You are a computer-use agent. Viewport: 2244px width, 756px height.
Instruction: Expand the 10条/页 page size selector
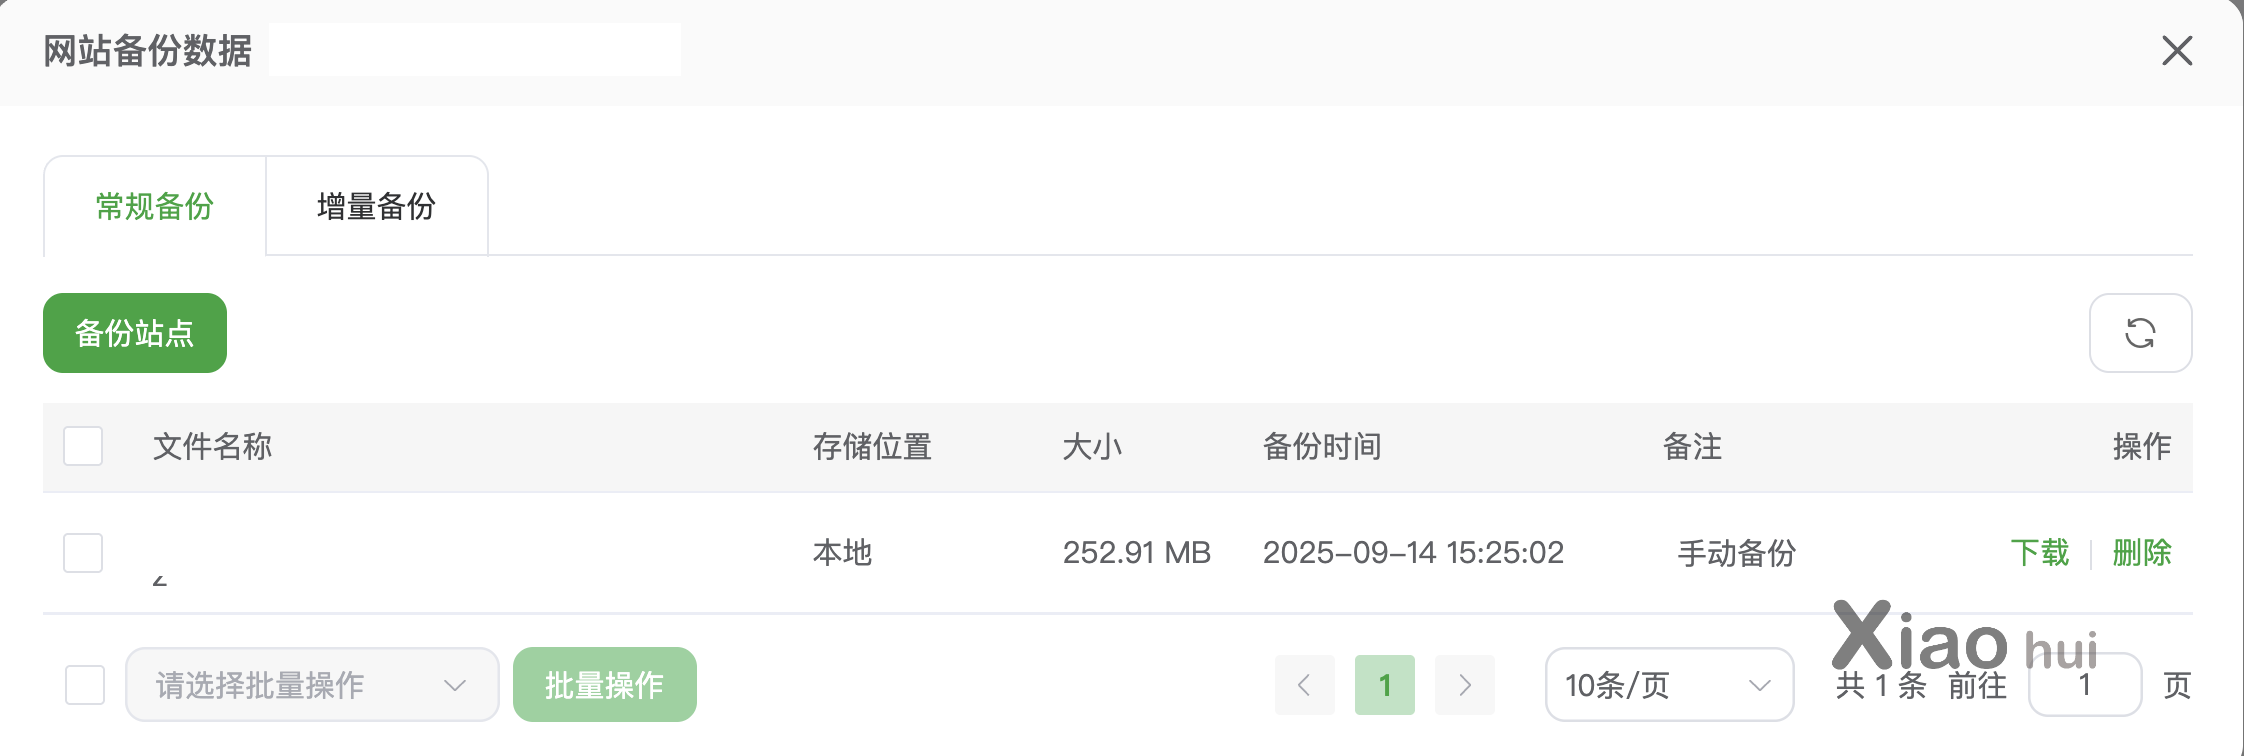(1668, 685)
